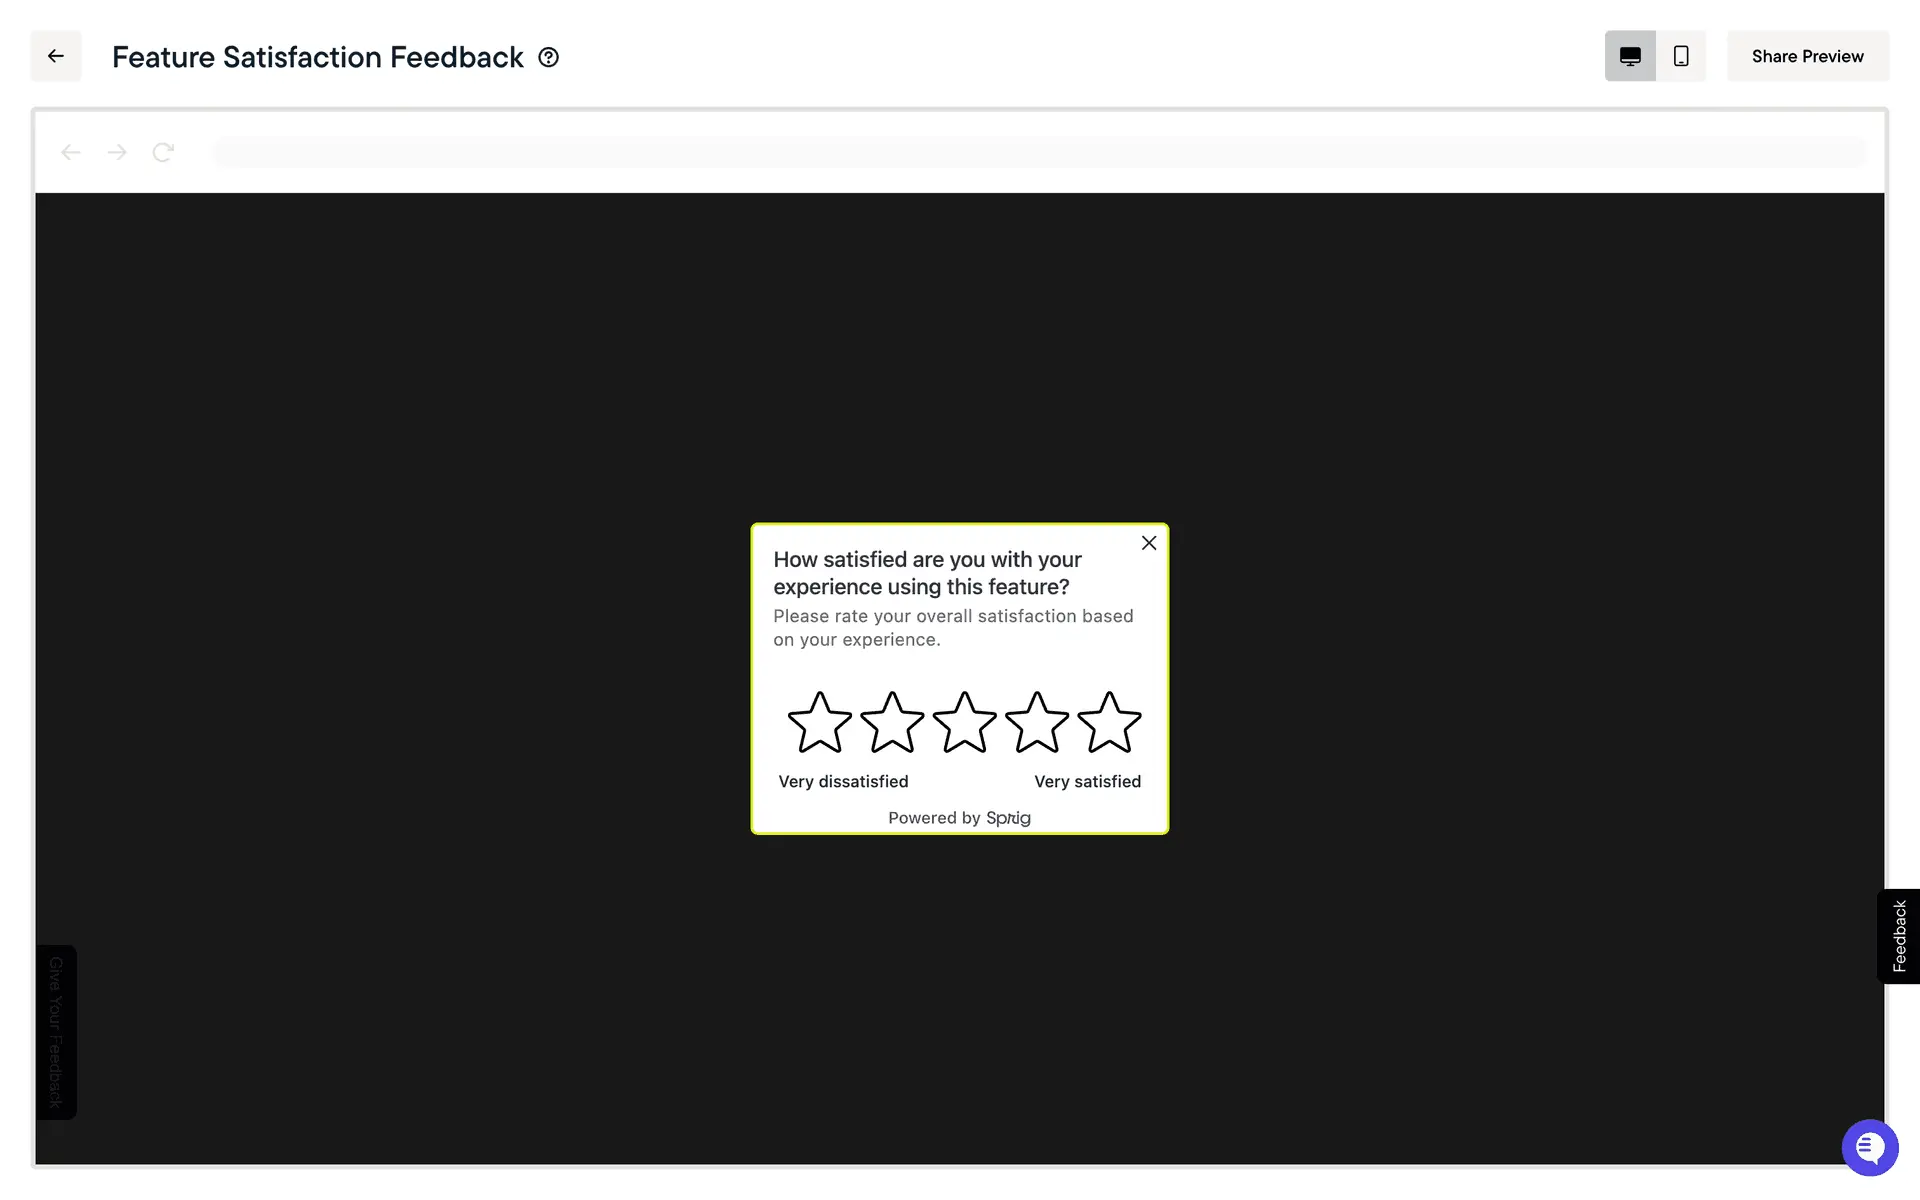Image resolution: width=1920 pixels, height=1200 pixels.
Task: Close the satisfaction survey popup
Action: point(1149,543)
